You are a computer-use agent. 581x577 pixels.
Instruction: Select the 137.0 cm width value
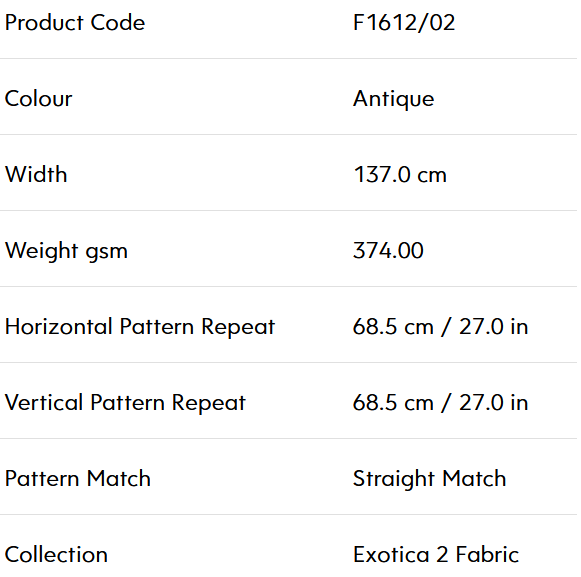click(400, 175)
